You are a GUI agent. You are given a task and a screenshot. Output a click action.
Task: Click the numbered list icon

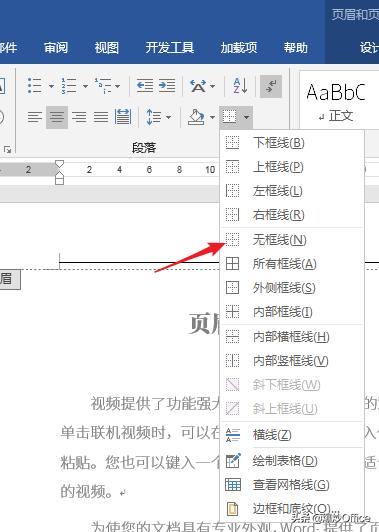(x=69, y=86)
